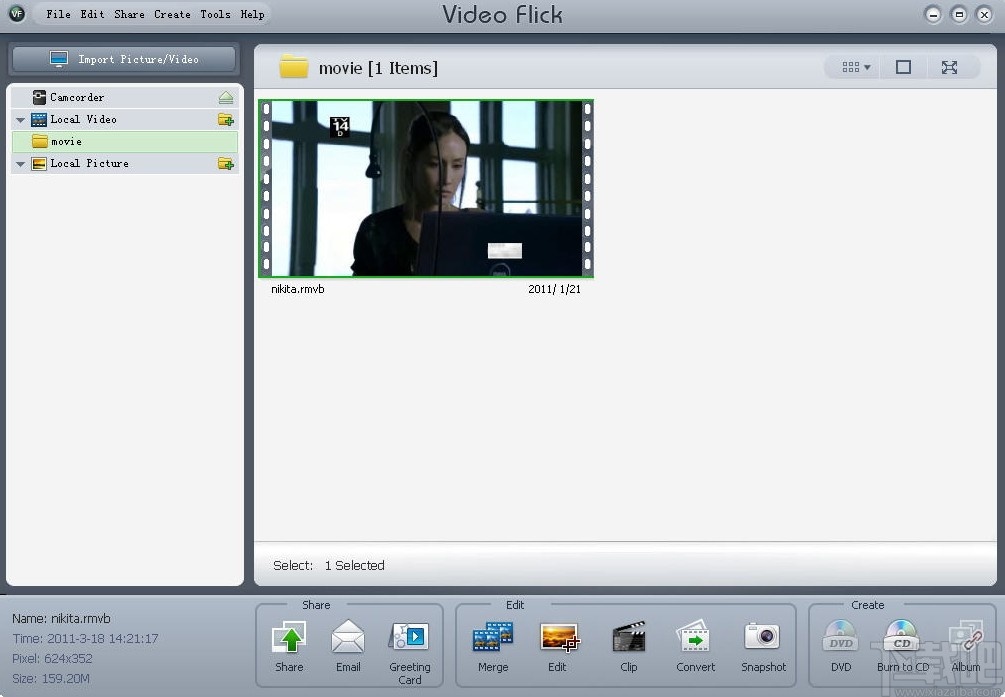The image size is (1005, 697).
Task: Add a folder to Local Video
Action: (226, 119)
